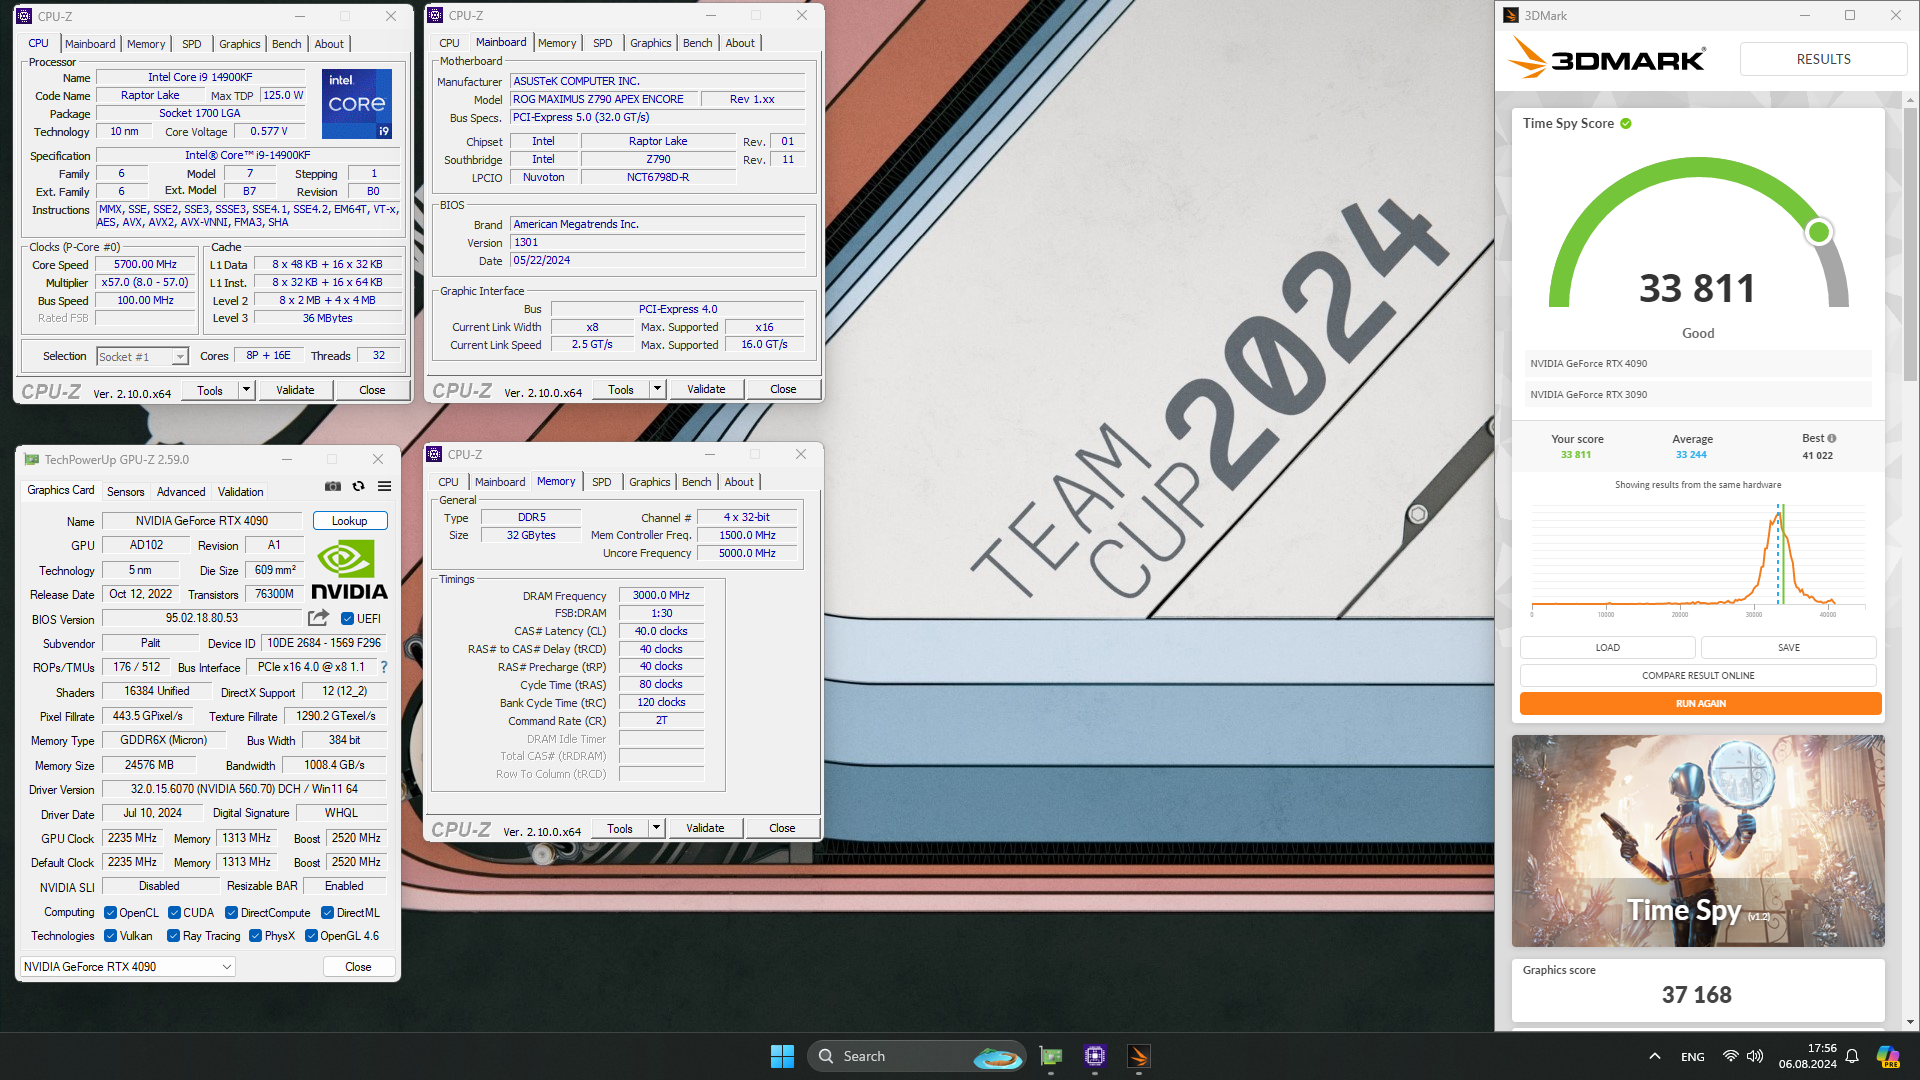Refresh GPU-Z data with the refresh icon
Viewport: 1920px width, 1080px height.
(x=358, y=486)
